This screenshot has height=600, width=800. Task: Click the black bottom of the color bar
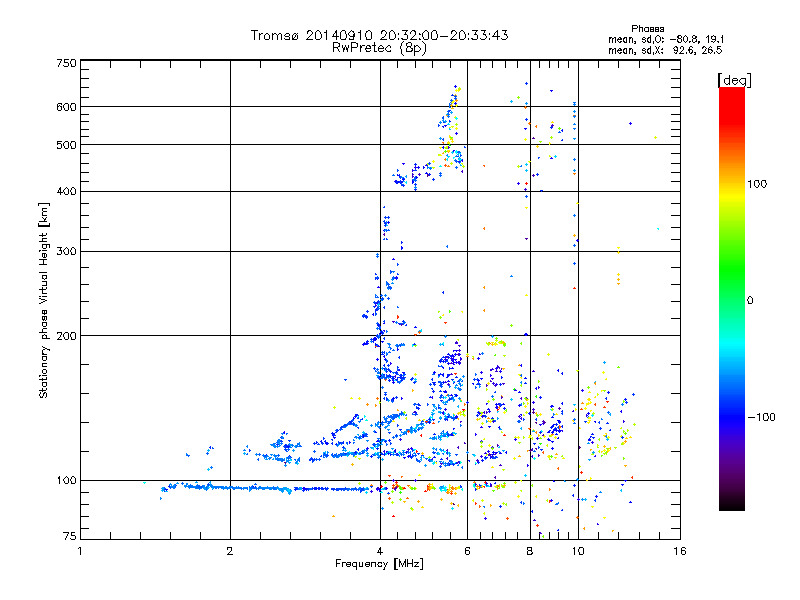(732, 503)
